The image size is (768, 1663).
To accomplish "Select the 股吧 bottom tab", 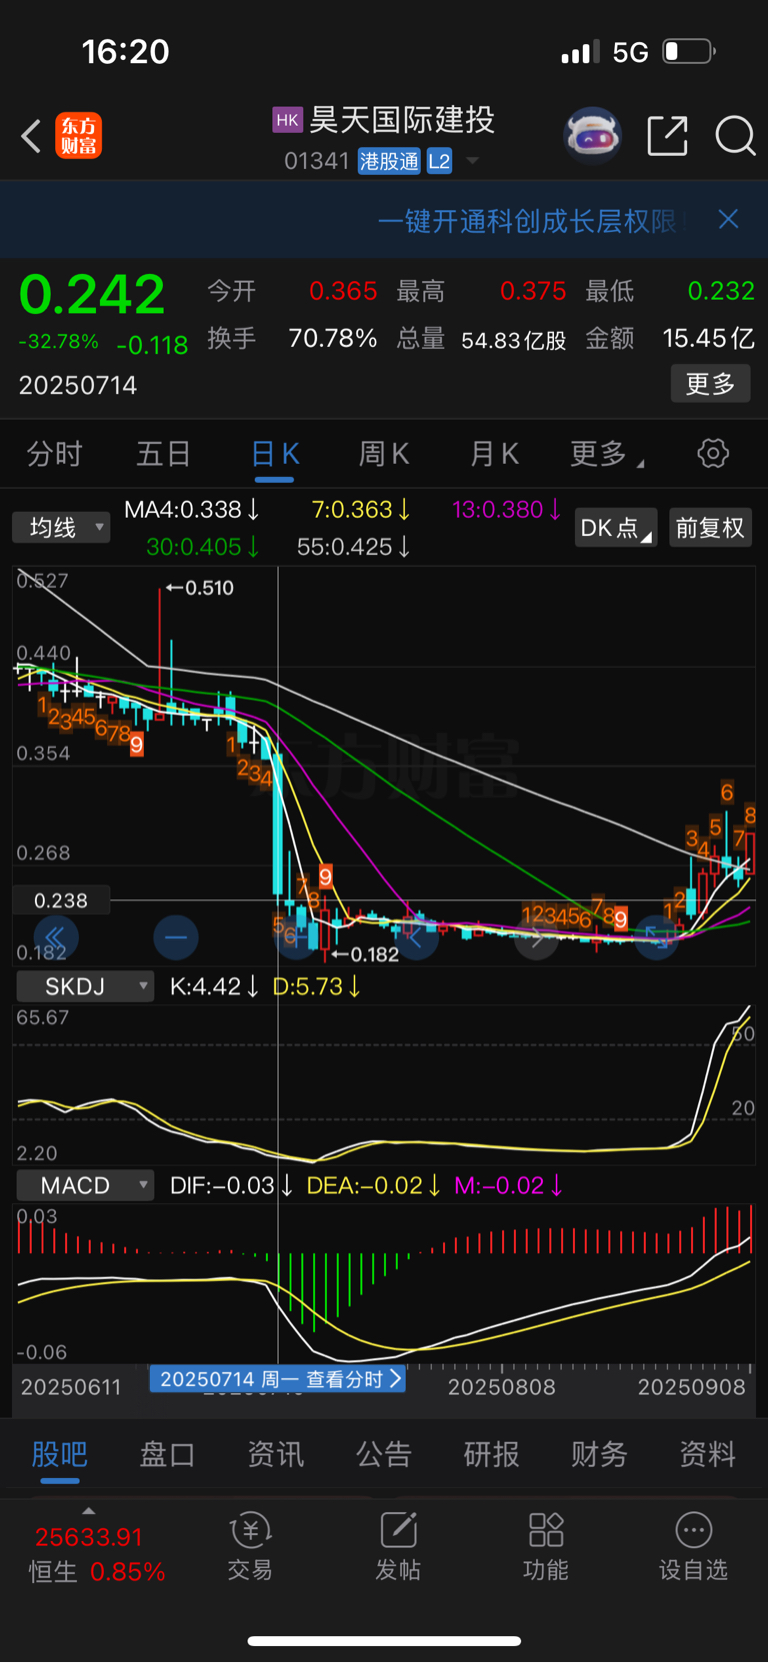I will click(x=60, y=1454).
